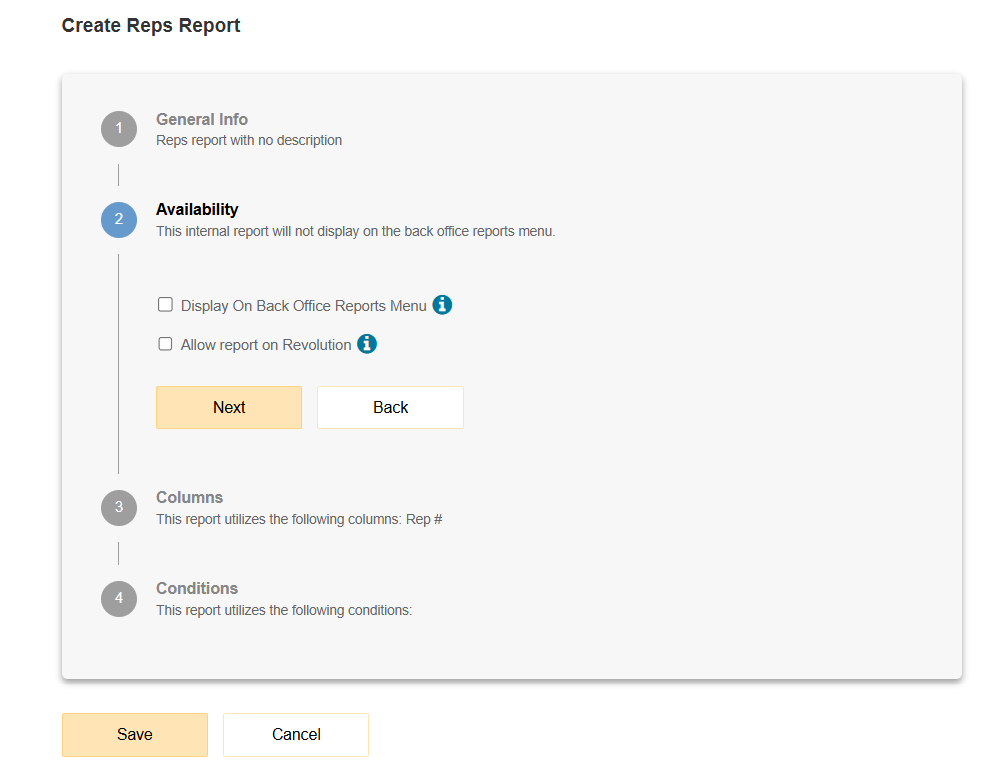Select the step 2 Availability circle
This screenshot has width=1005, height=775.
pos(118,219)
